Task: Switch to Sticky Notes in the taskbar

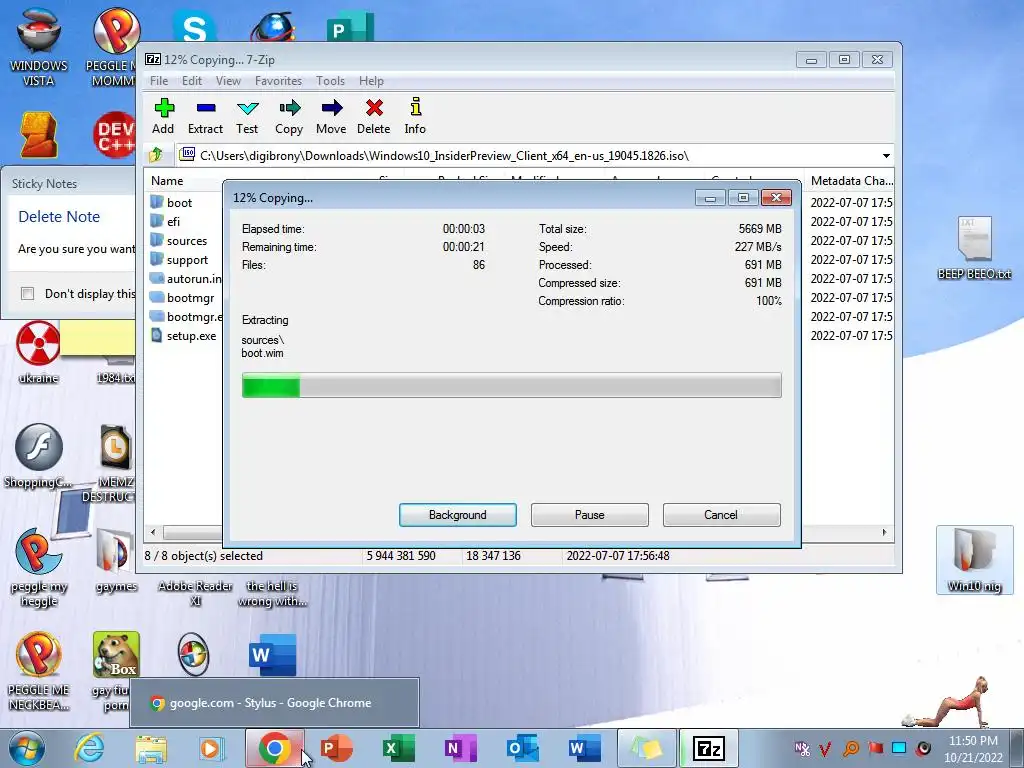Action: pyautogui.click(x=646, y=748)
